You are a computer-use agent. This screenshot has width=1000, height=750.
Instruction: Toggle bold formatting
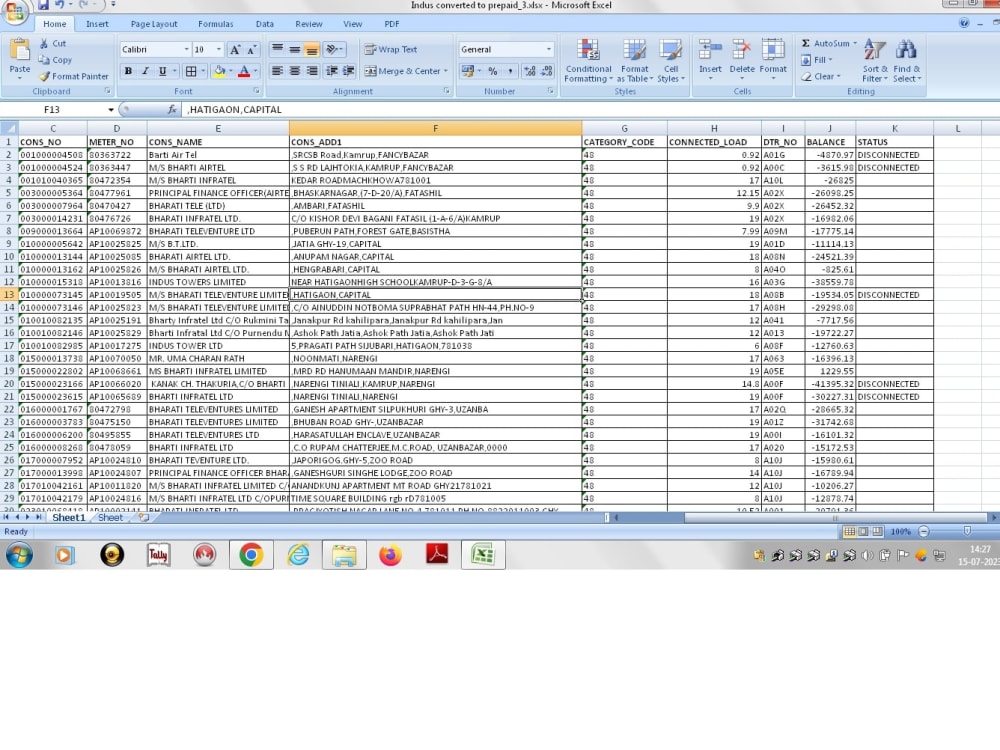point(128,71)
